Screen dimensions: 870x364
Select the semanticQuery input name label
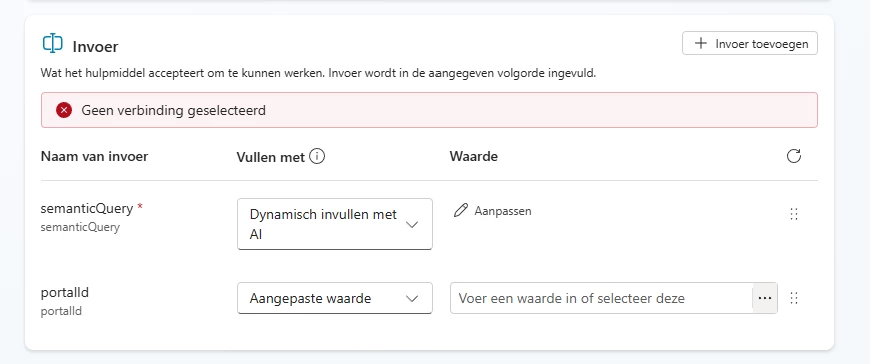click(x=87, y=208)
